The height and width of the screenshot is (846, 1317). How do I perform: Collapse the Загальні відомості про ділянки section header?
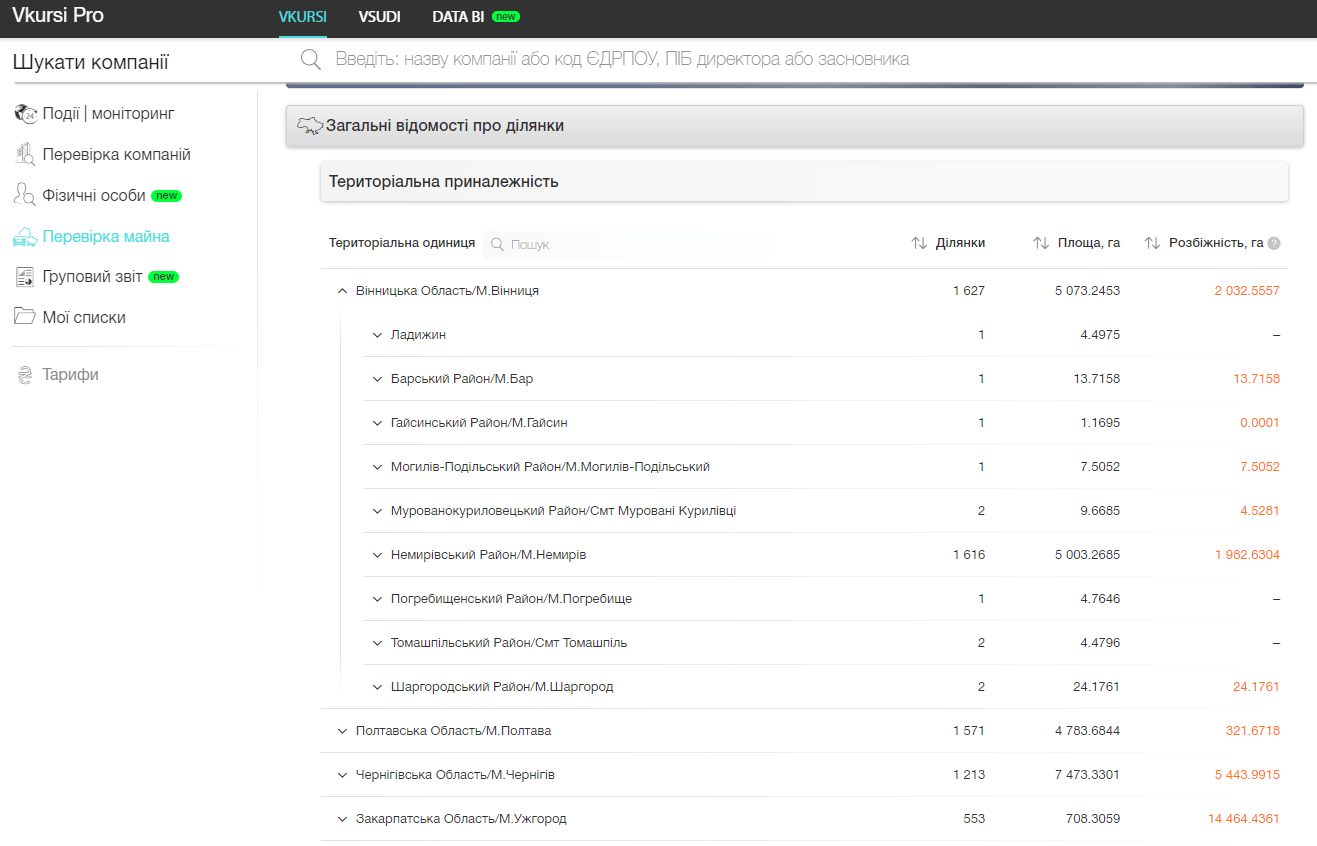pyautogui.click(x=794, y=126)
